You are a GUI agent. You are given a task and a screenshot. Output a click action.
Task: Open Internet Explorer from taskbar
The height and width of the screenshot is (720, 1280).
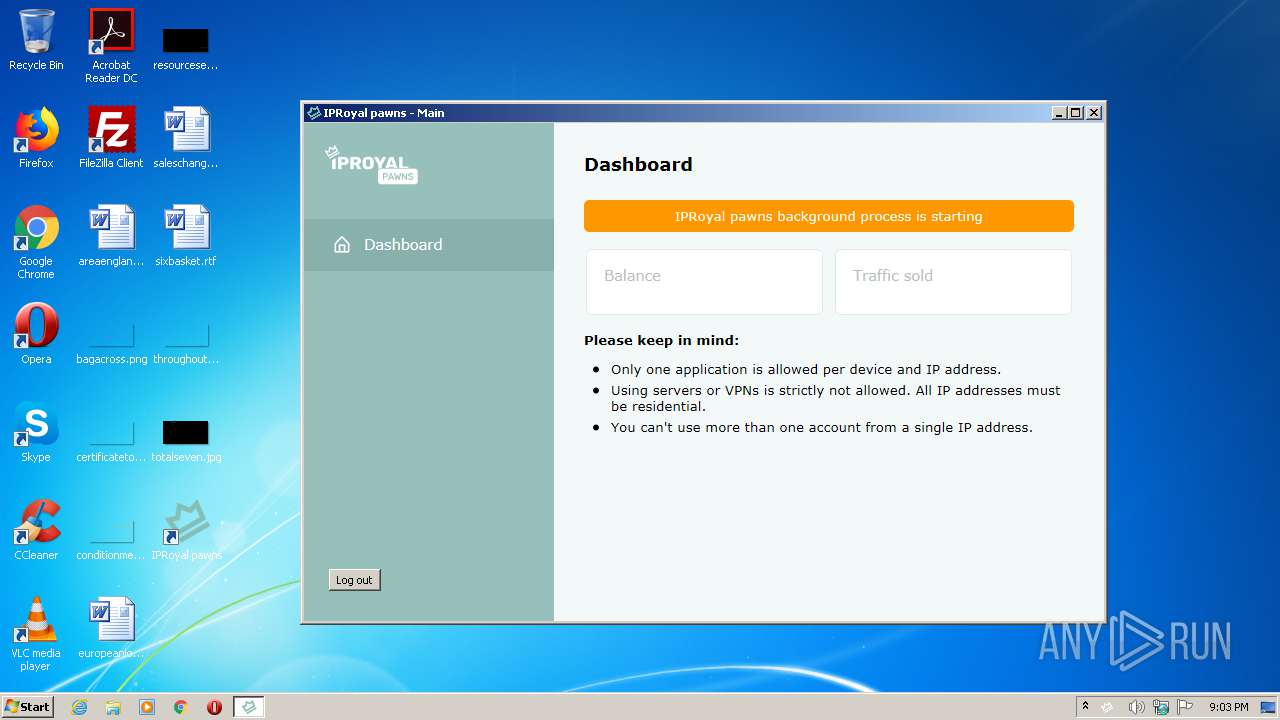pos(79,707)
